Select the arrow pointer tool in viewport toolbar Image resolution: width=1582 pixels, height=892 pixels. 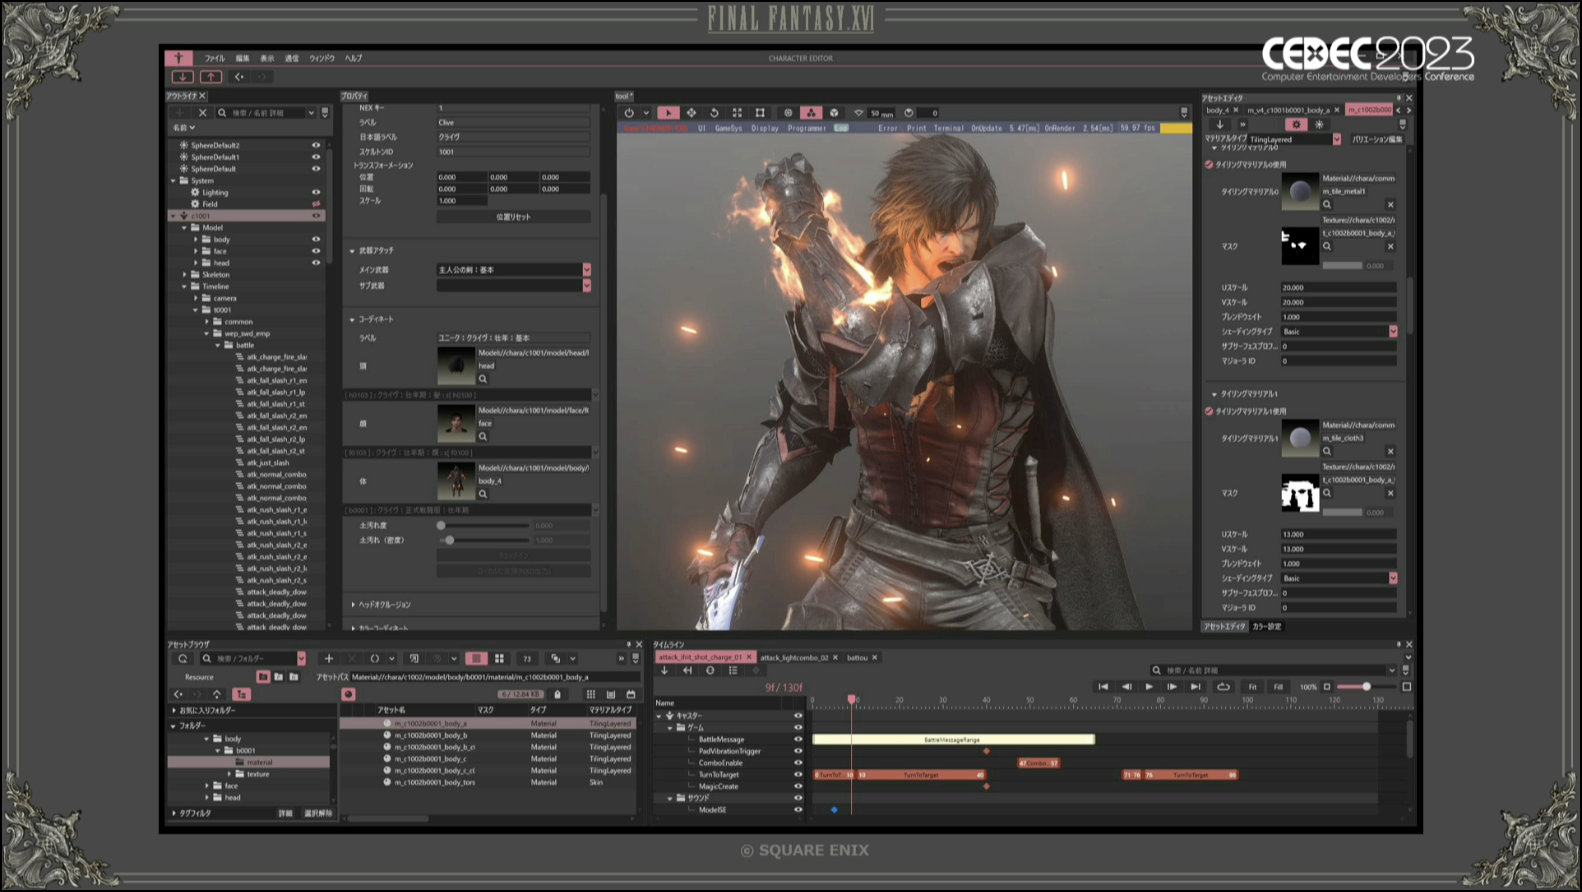click(668, 113)
